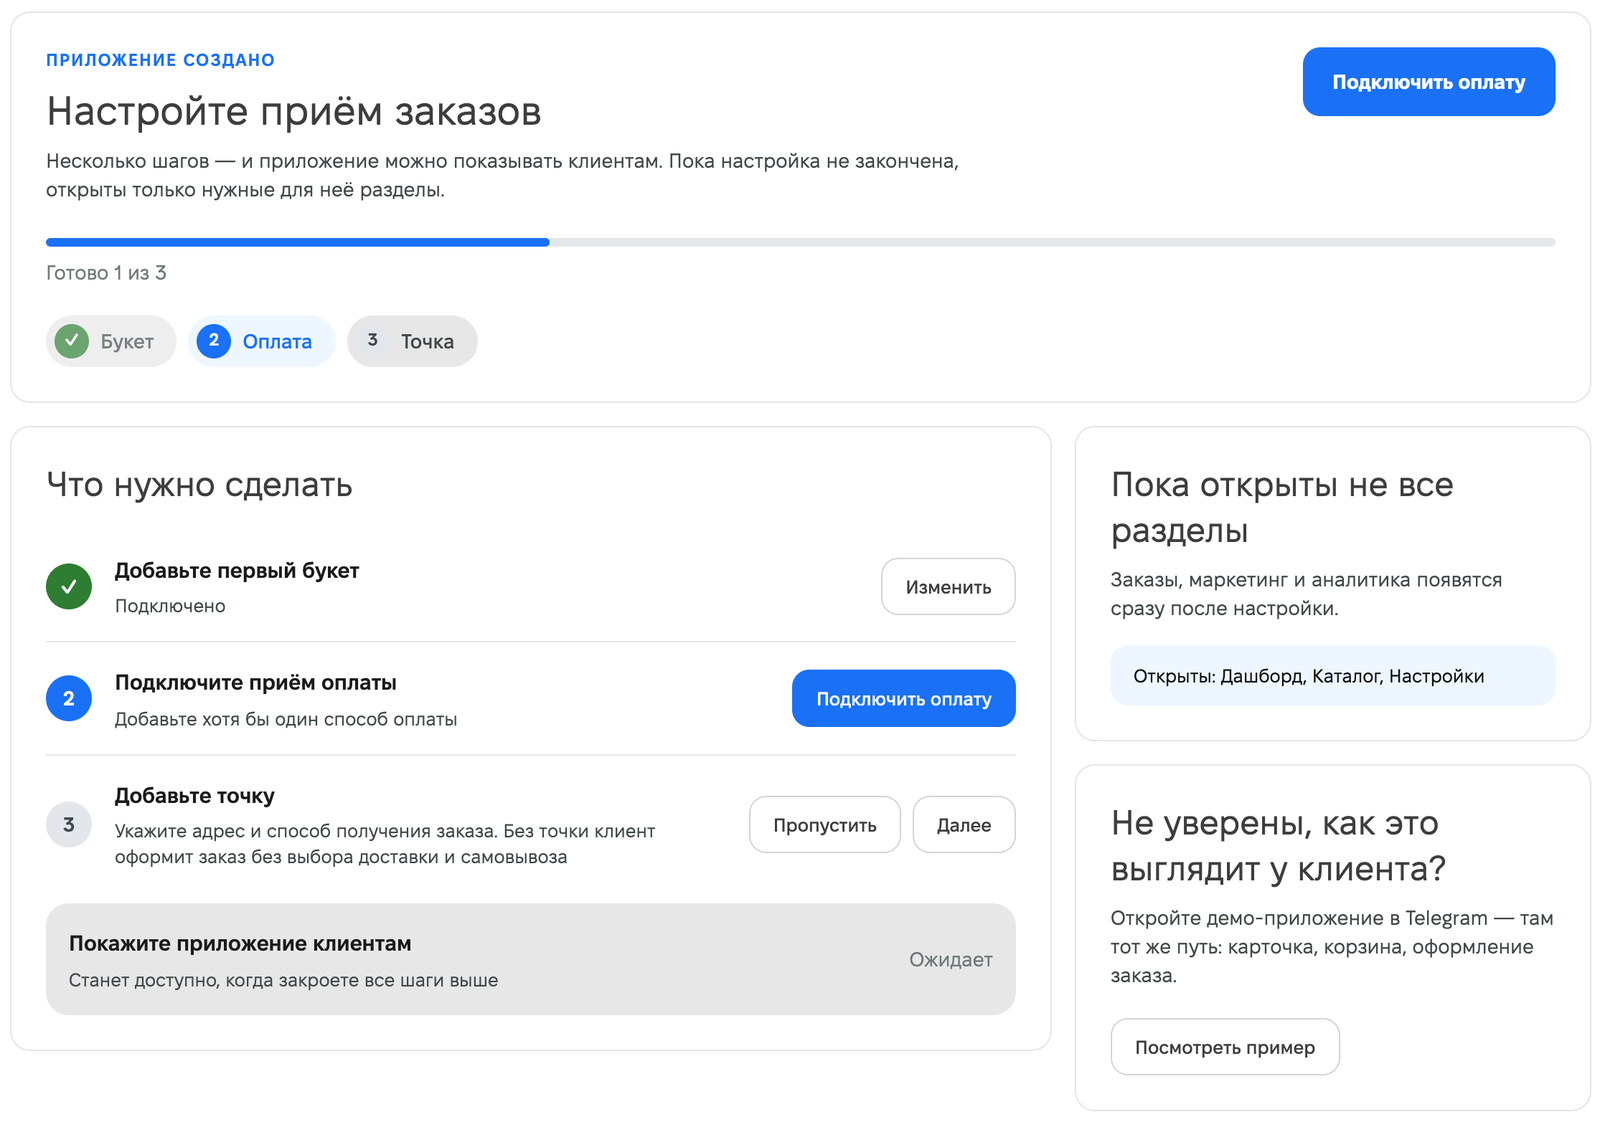This screenshot has height=1122, width=1600.
Task: Click the blue number 2 badge in the Оплата chip
Action: click(x=214, y=341)
